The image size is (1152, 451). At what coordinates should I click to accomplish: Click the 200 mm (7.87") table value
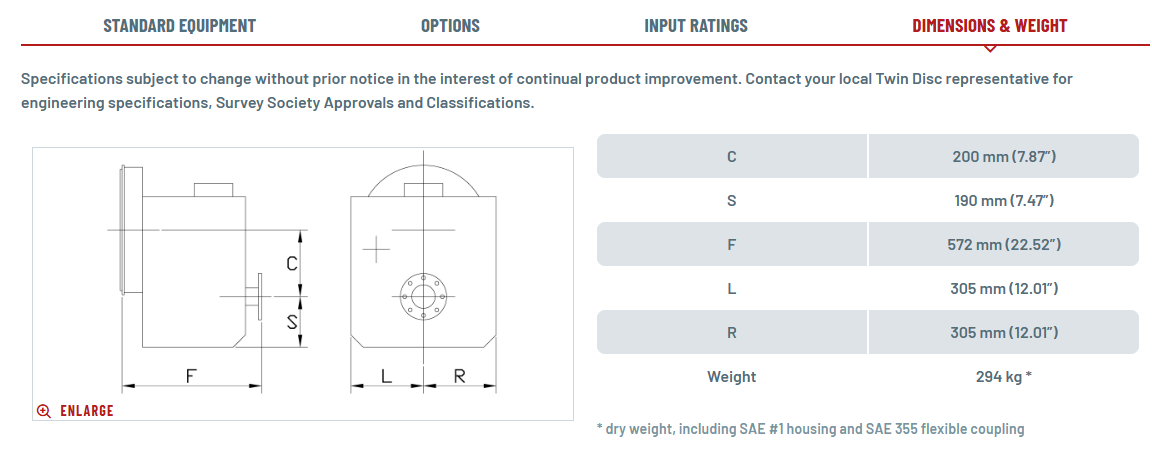(x=1003, y=156)
